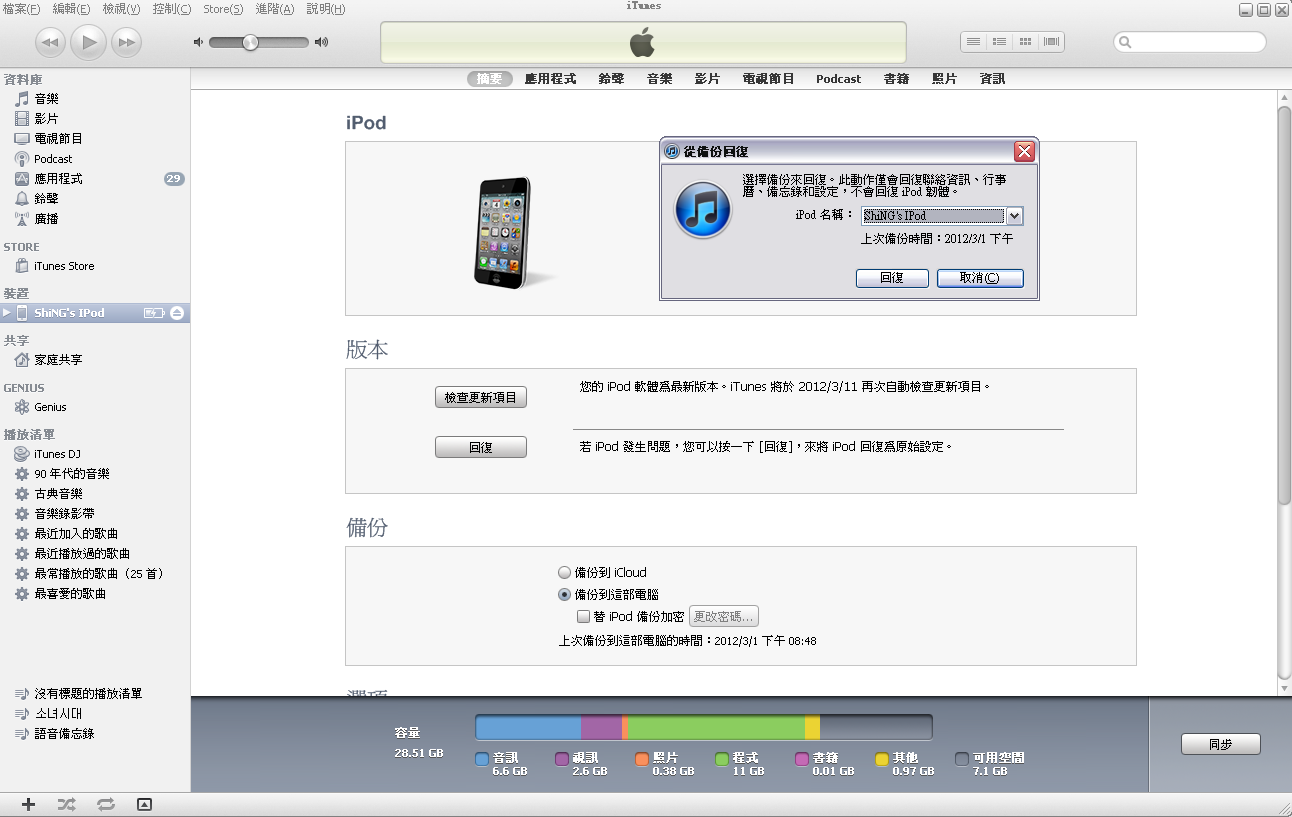Click 檢查更新項目 button
Viewport: 1292px width, 817px height.
tap(481, 398)
